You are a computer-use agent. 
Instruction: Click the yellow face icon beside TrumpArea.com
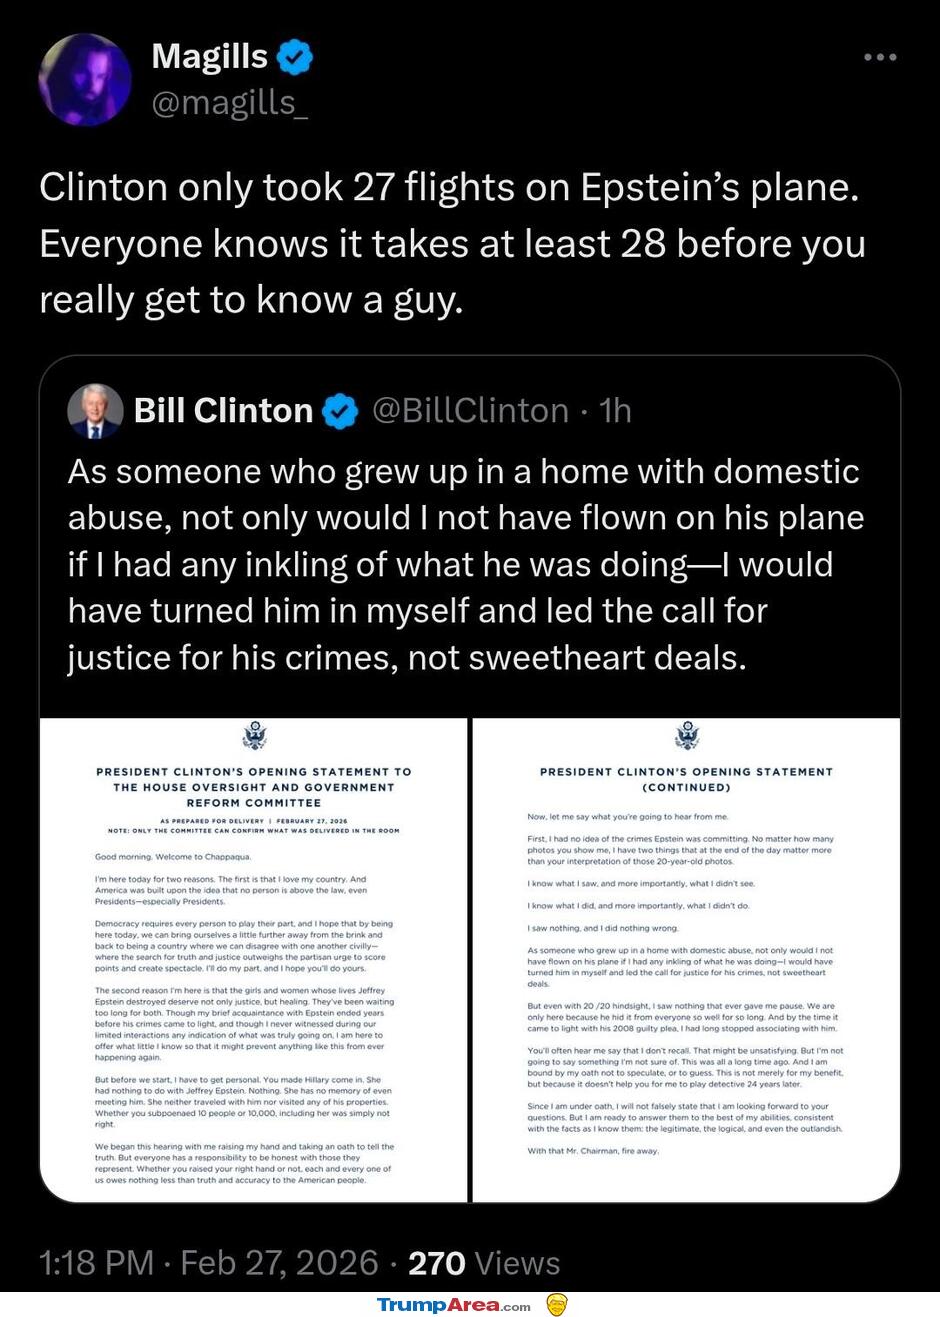click(558, 1304)
